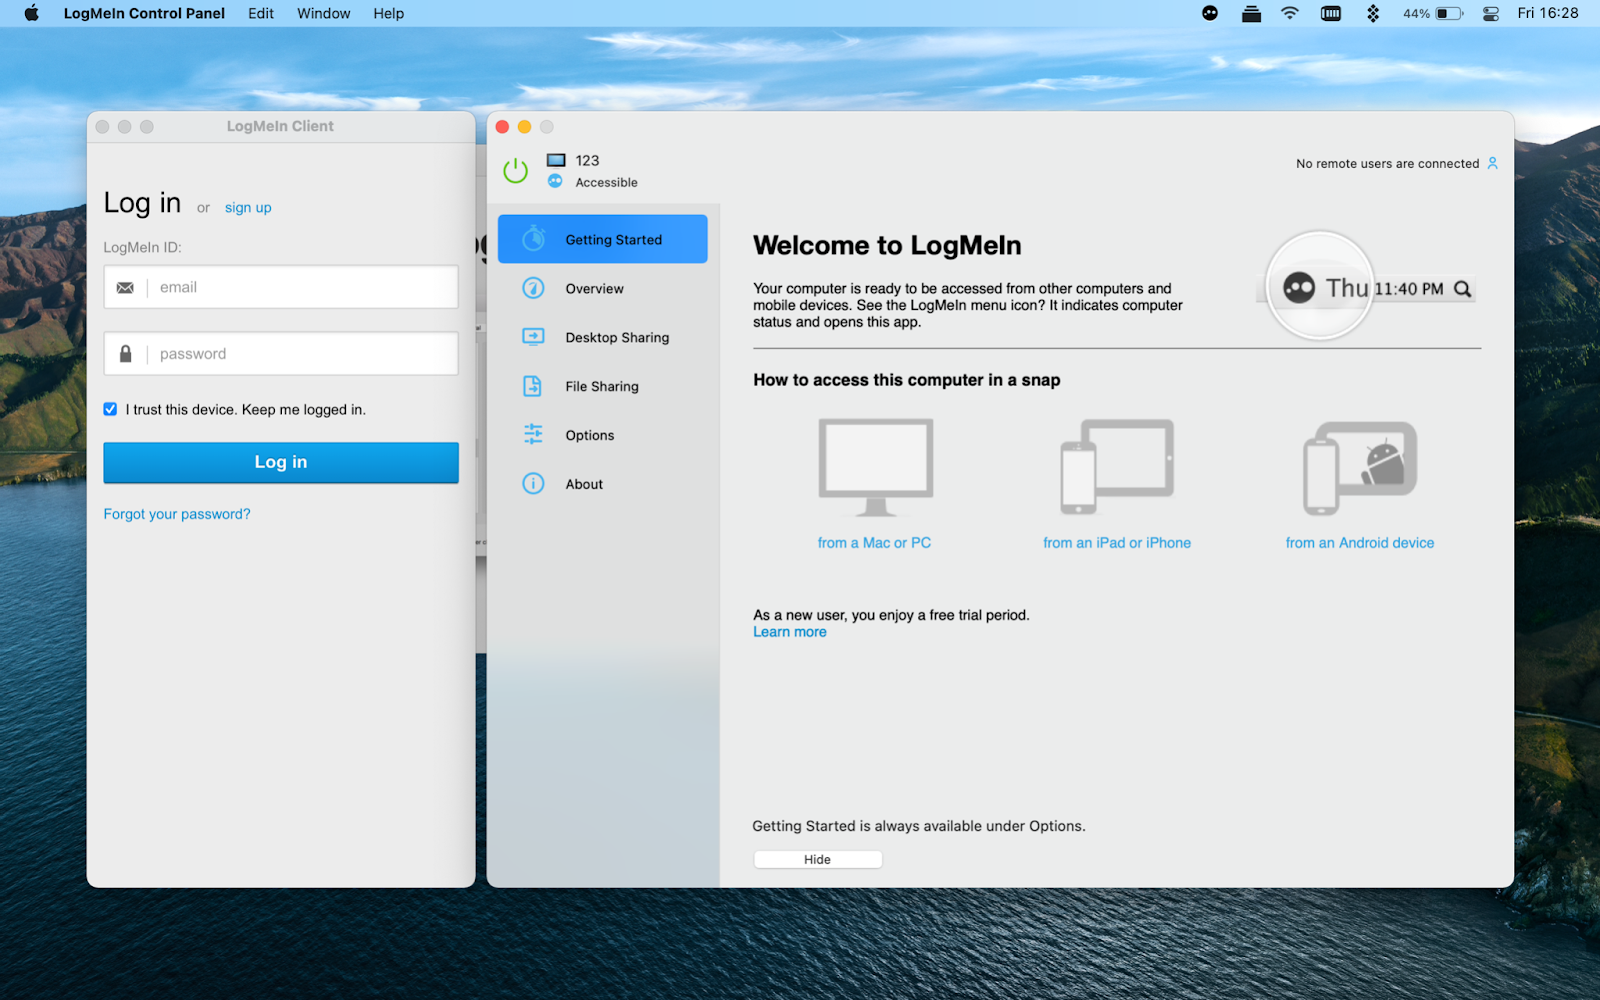This screenshot has height=1000, width=1600.
Task: Click the iPad and iPhone illustration
Action: click(1117, 466)
